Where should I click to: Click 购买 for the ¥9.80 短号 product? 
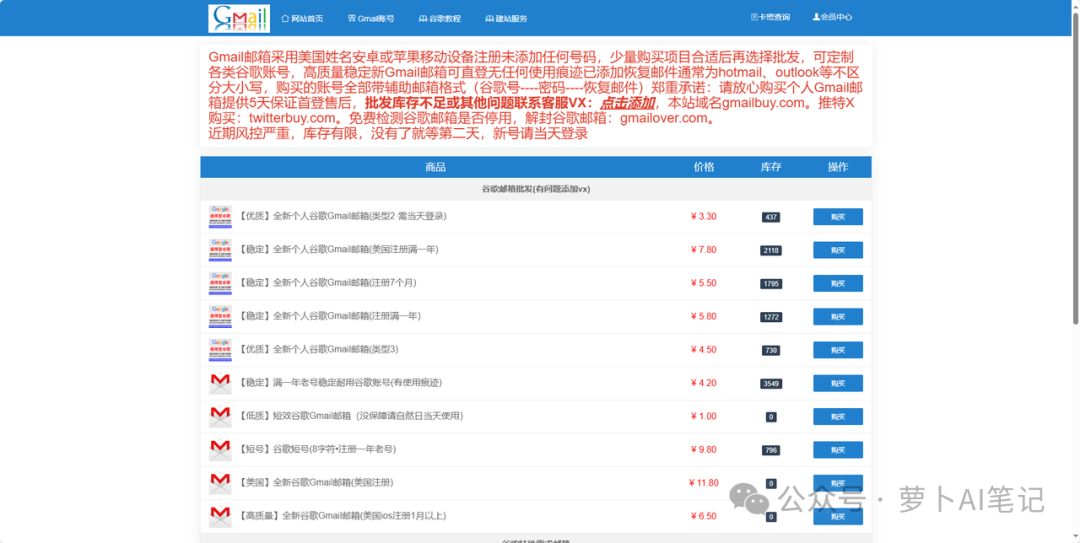(838, 449)
